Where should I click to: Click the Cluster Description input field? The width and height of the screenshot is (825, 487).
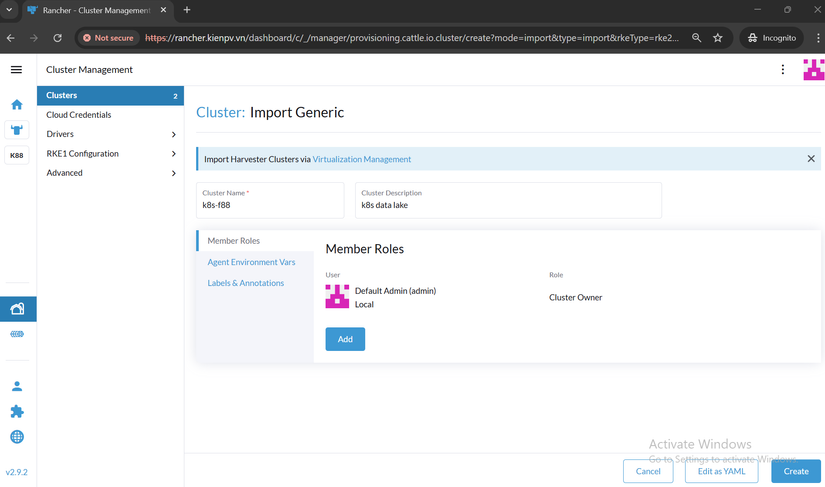508,200
